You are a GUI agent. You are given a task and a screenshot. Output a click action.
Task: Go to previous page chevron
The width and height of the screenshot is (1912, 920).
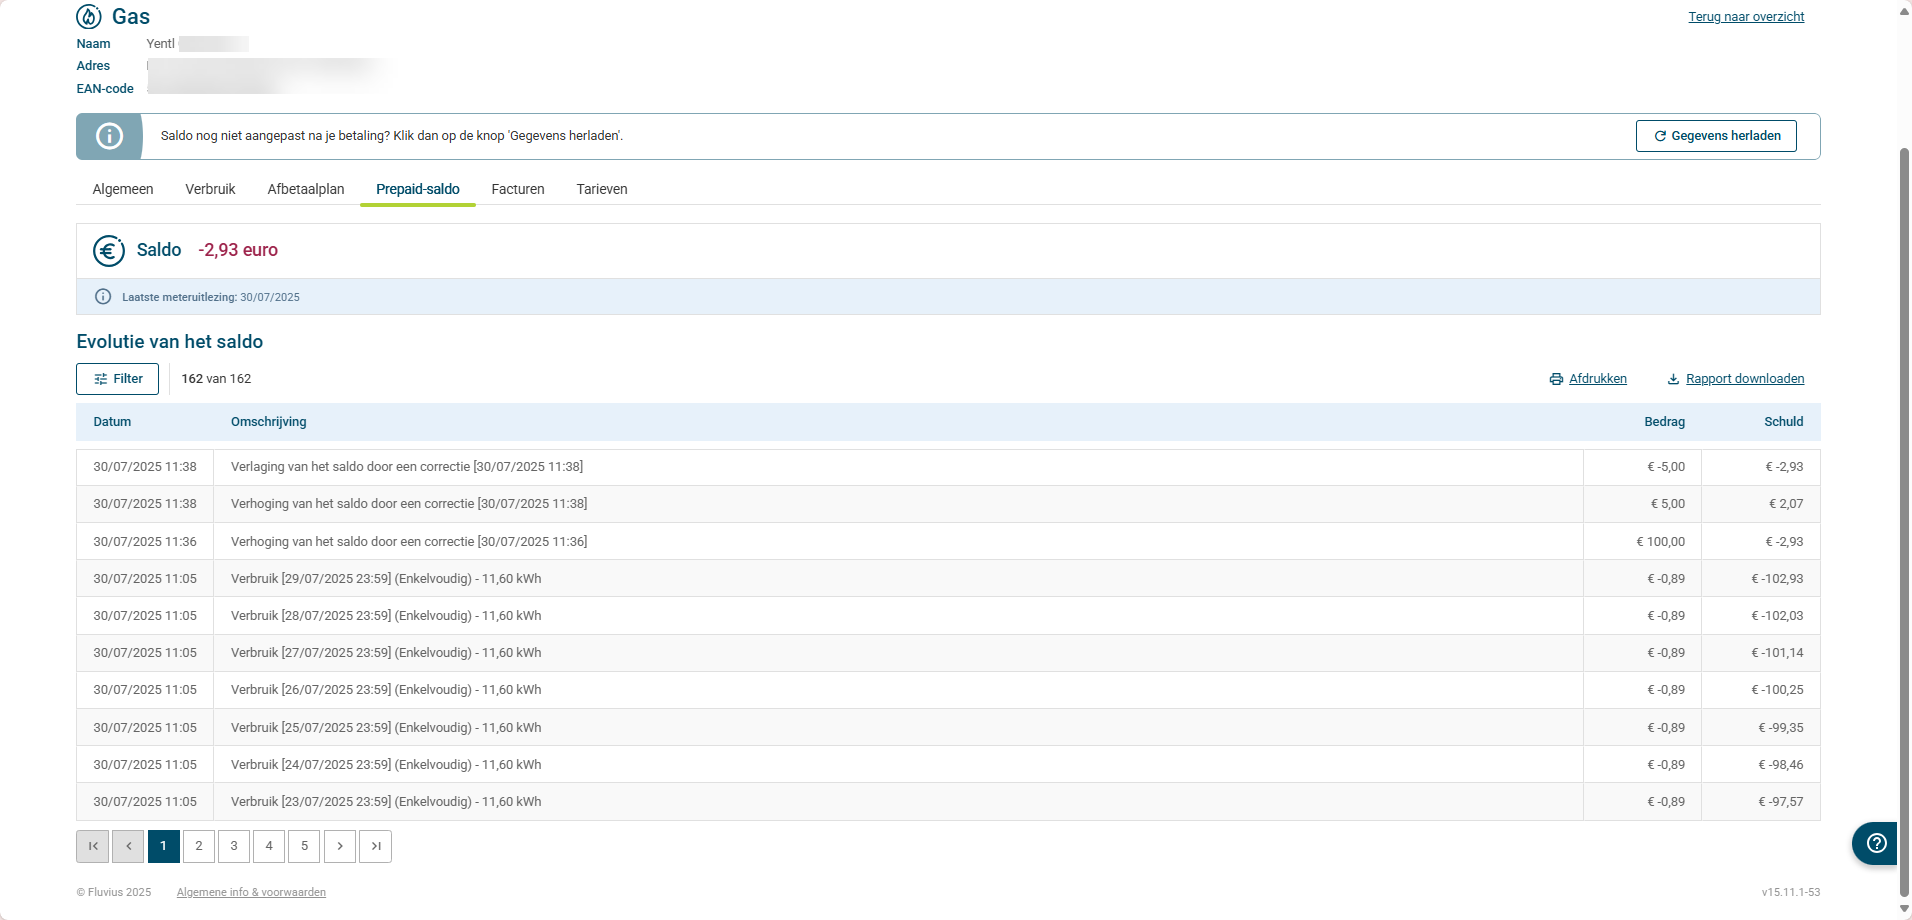pos(128,846)
